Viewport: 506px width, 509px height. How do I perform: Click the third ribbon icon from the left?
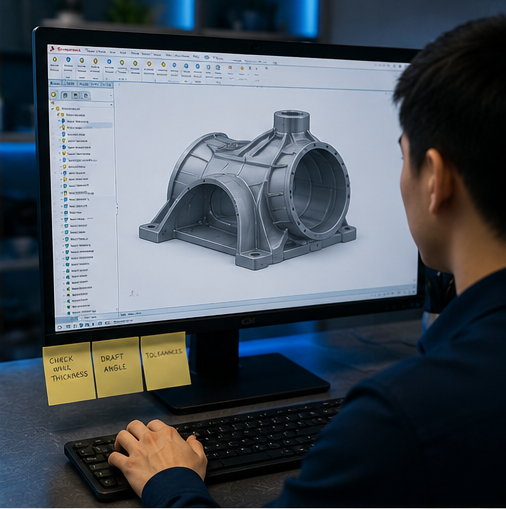[x=82, y=60]
